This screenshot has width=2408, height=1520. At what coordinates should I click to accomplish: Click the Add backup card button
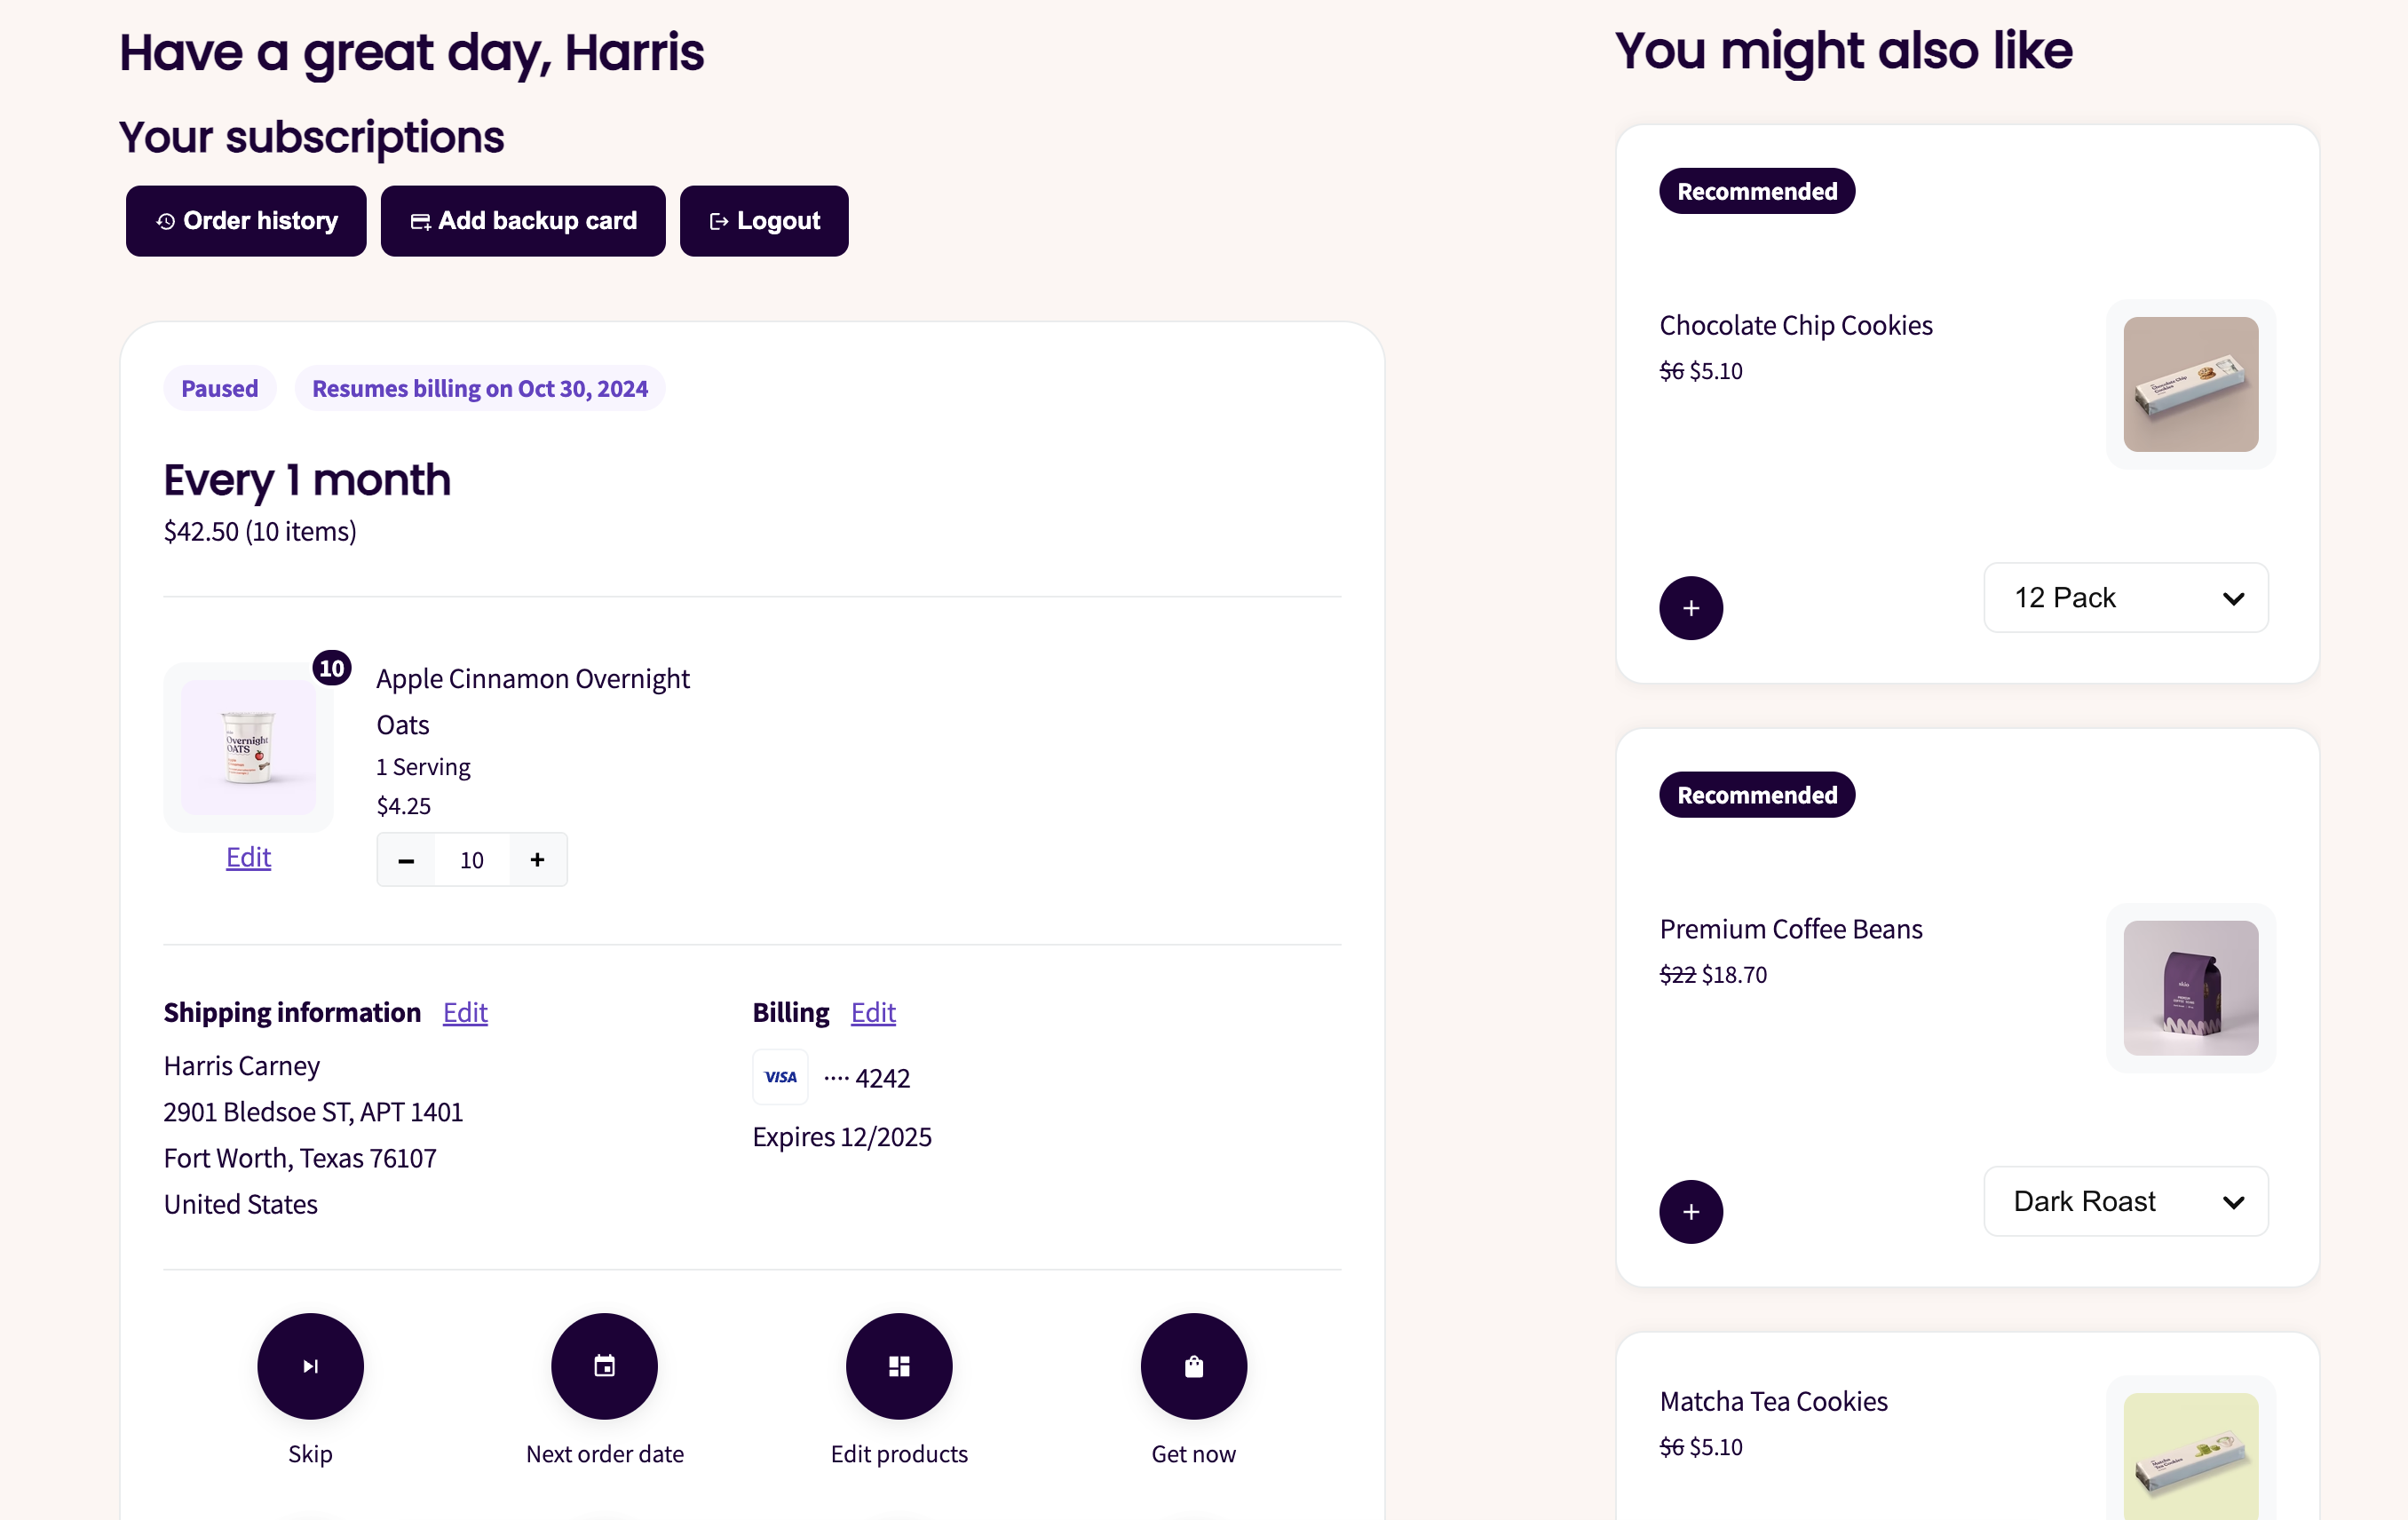[523, 221]
